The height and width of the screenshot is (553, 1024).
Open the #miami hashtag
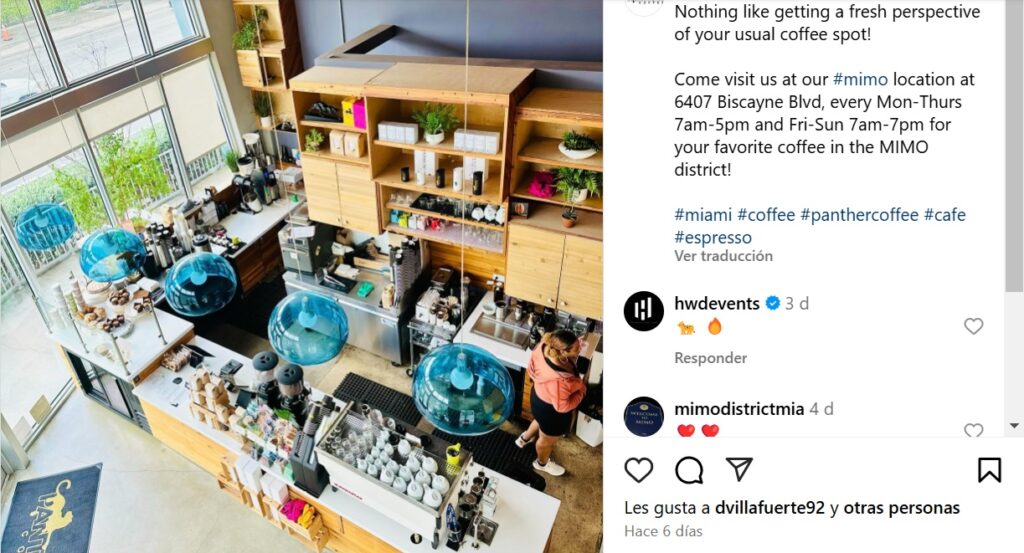[703, 215]
